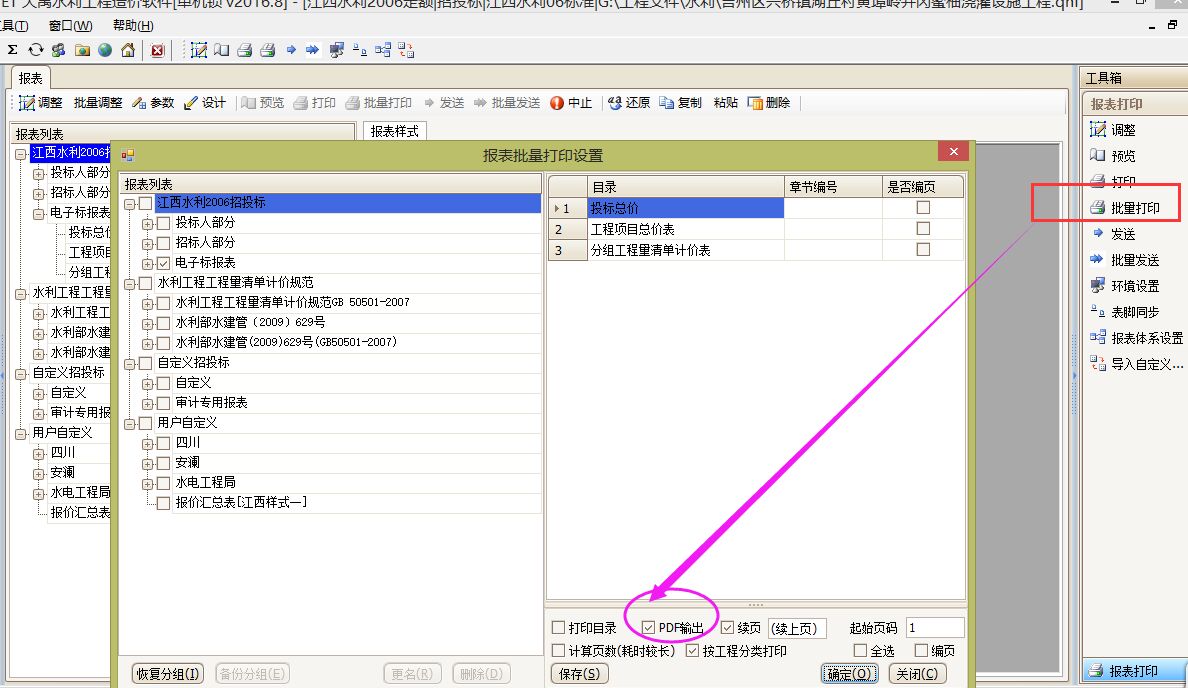This screenshot has height=688, width=1188.
Task: Expand 投标人部分 node in dialog tree
Action: (x=148, y=223)
